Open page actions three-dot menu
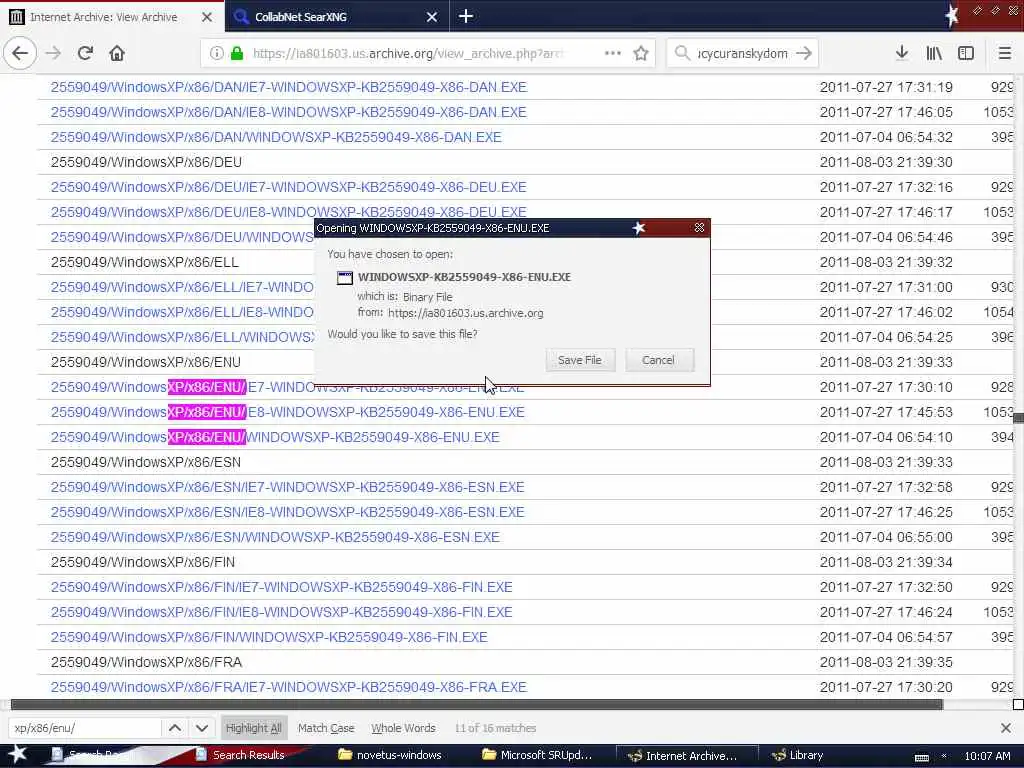Screen dimensions: 1024x768 pos(613,53)
